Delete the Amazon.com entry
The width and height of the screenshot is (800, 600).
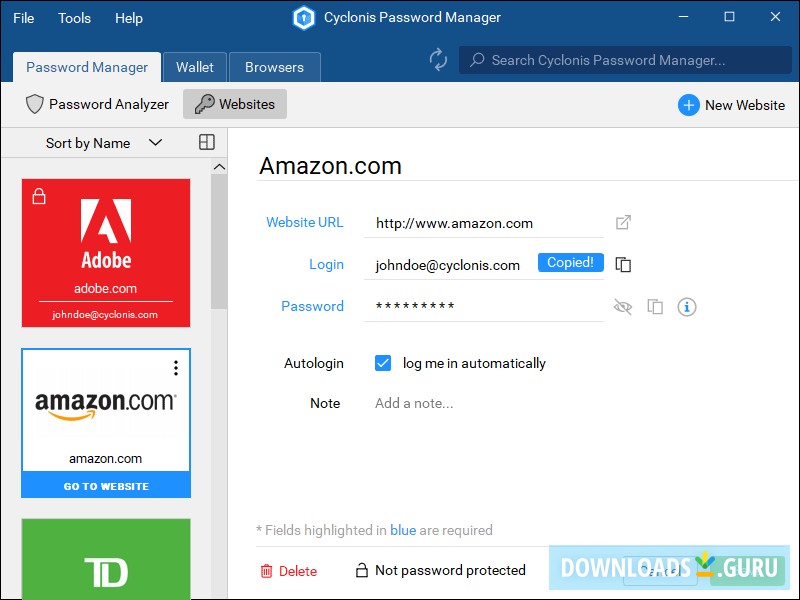289,570
